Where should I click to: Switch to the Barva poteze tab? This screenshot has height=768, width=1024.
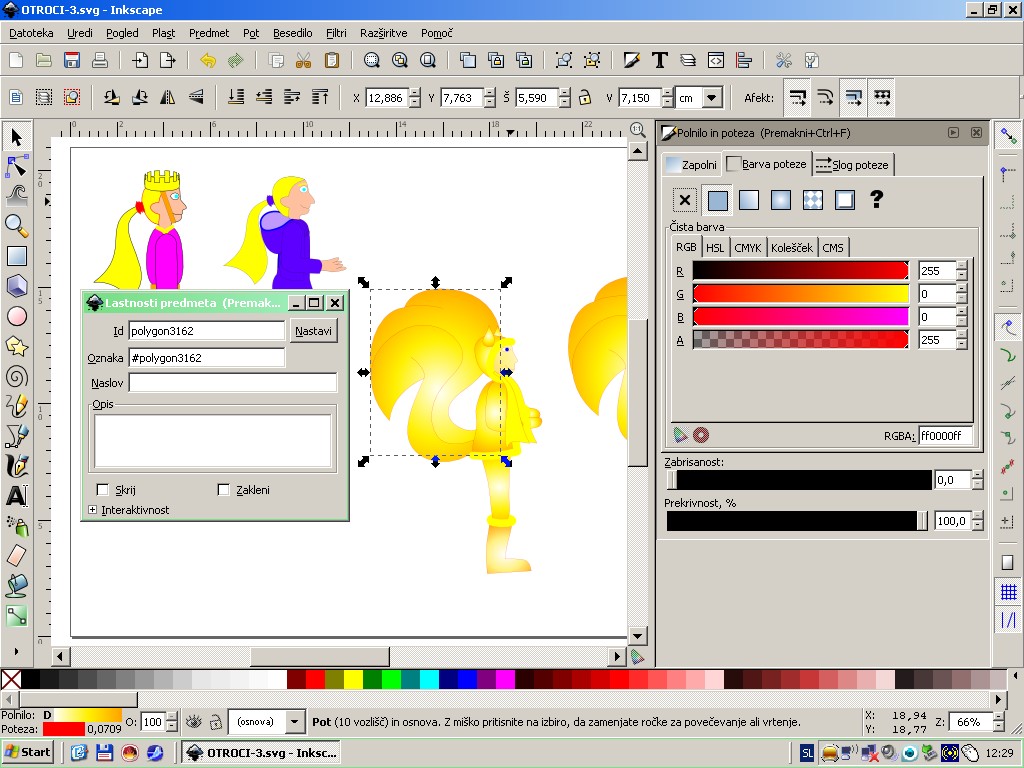pos(766,164)
